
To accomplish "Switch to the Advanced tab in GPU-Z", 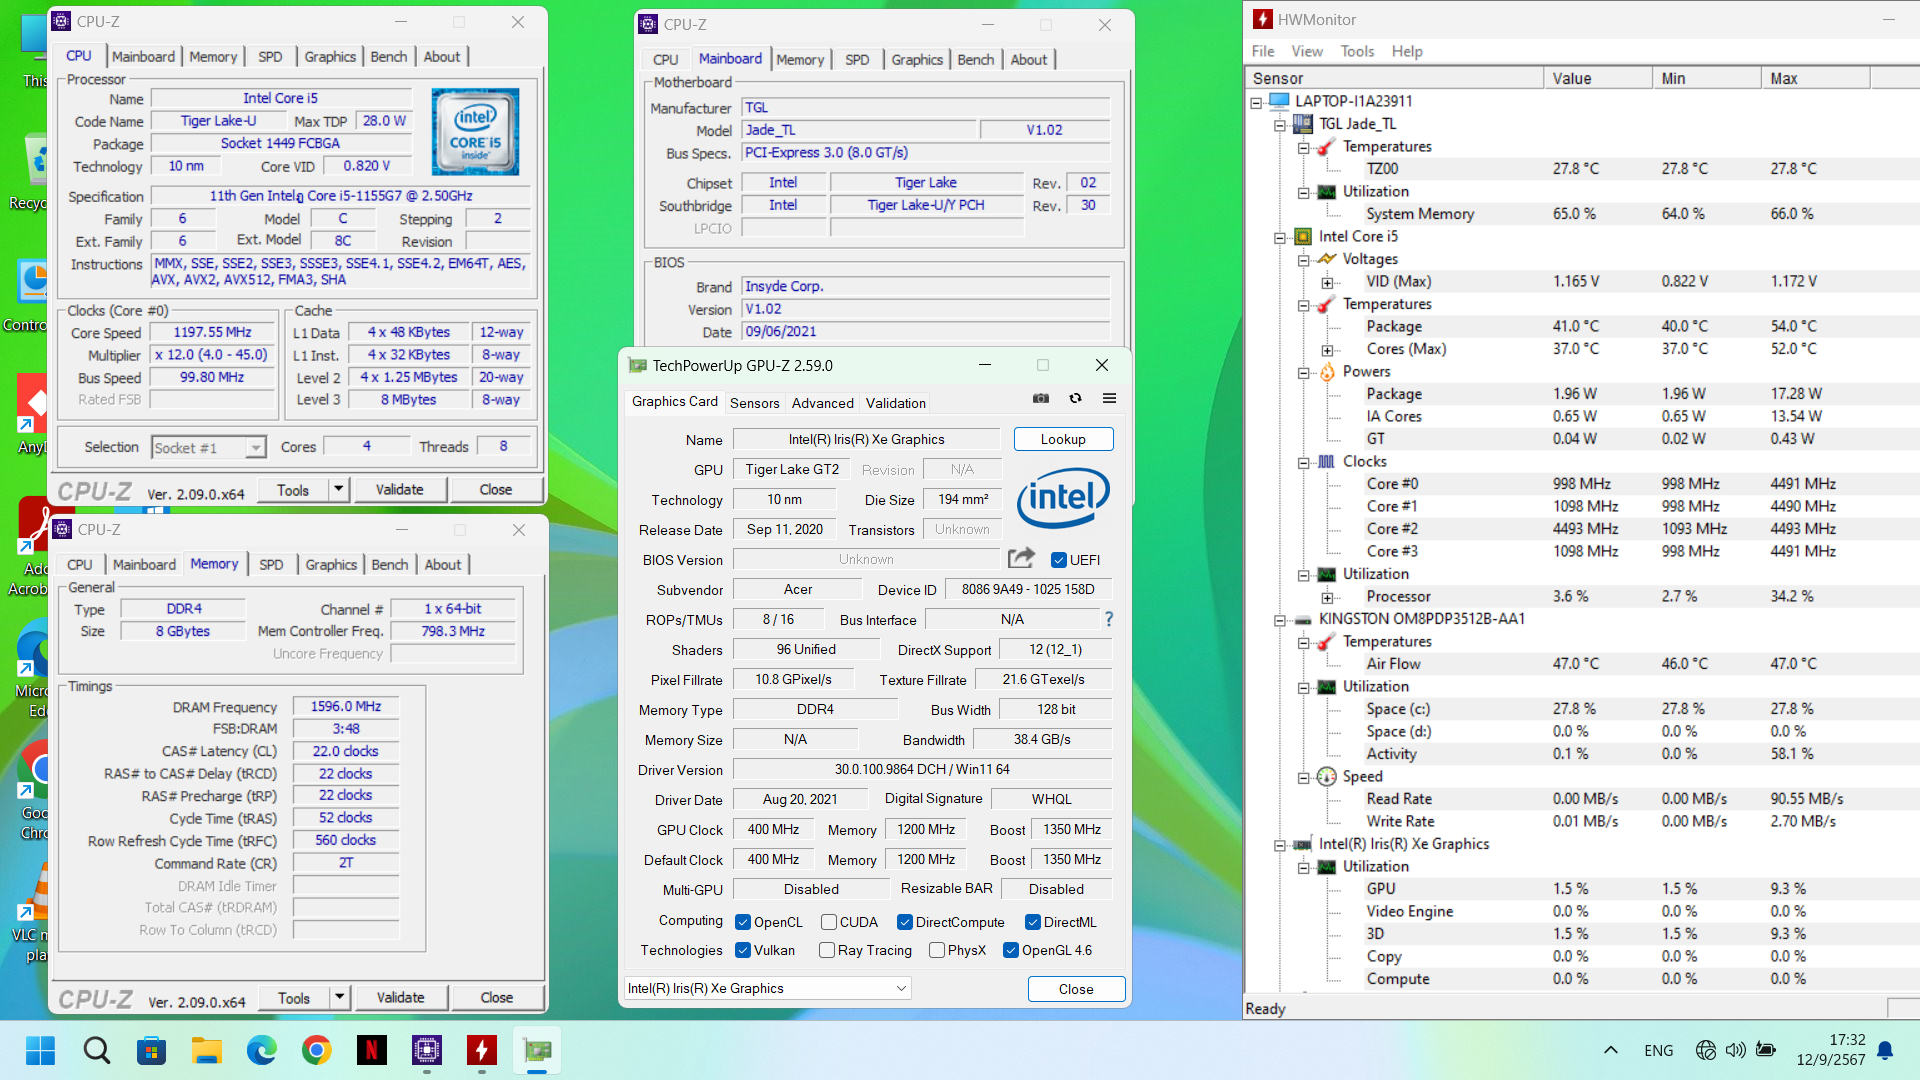I will pos(822,403).
